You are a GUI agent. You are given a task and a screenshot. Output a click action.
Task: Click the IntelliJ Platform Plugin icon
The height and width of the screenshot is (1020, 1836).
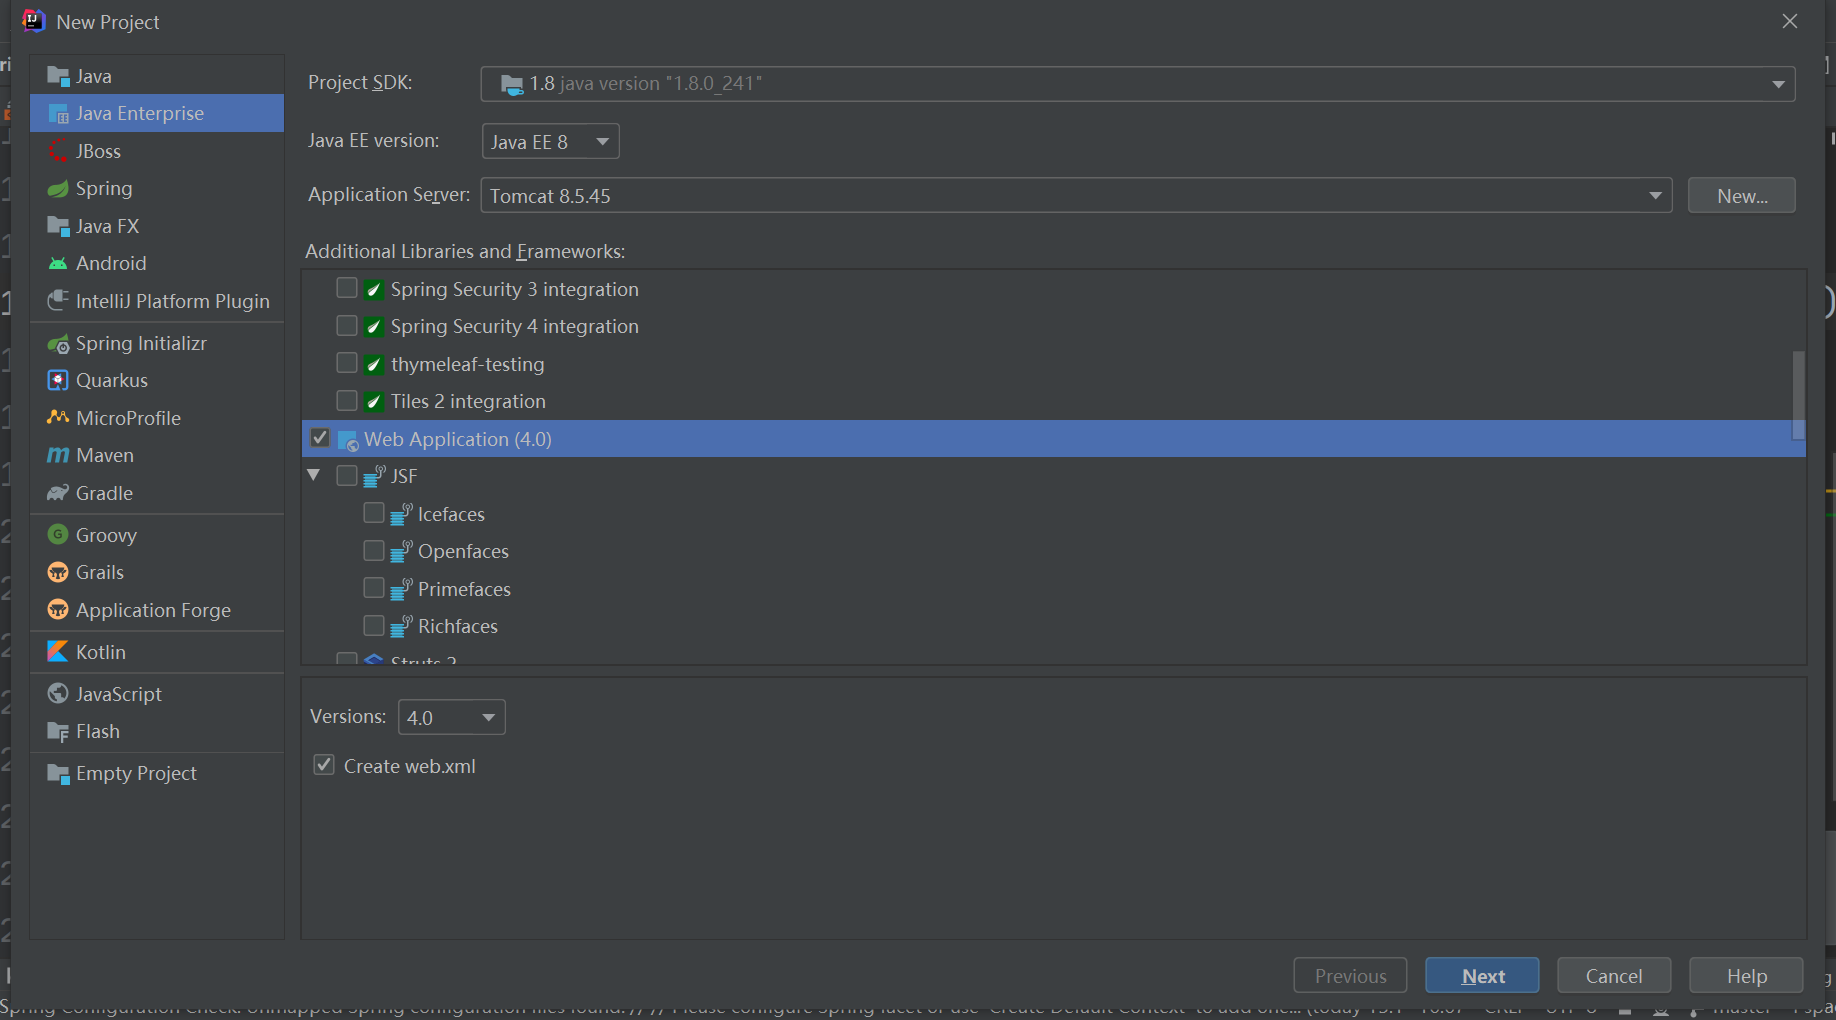point(58,301)
